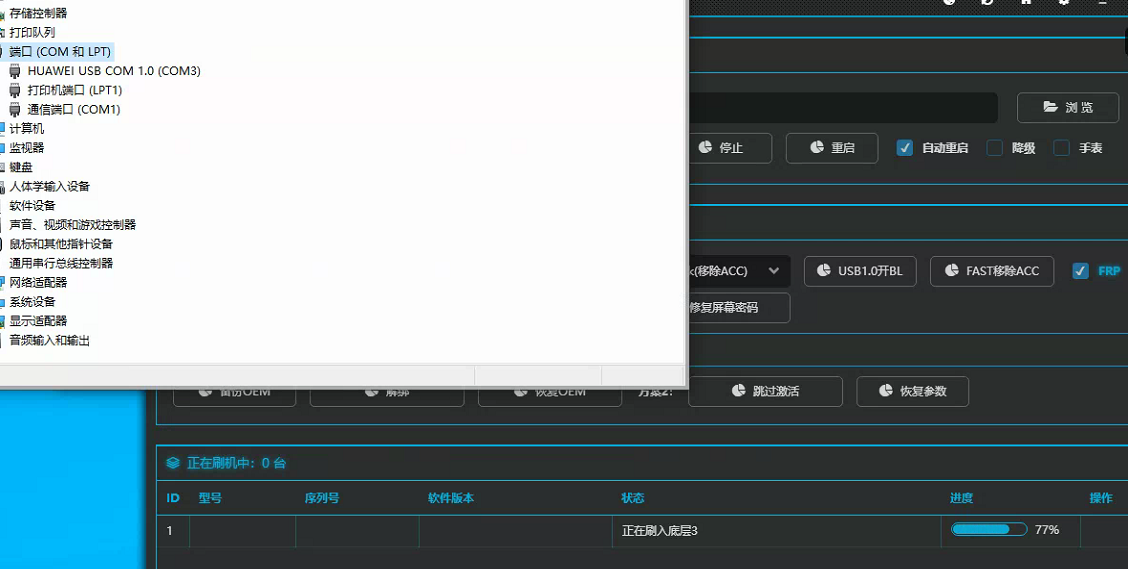Viewport: 1128px width, 569px height.
Task: Click the 正在刷机中: 0 台 label
Action: click(237, 463)
